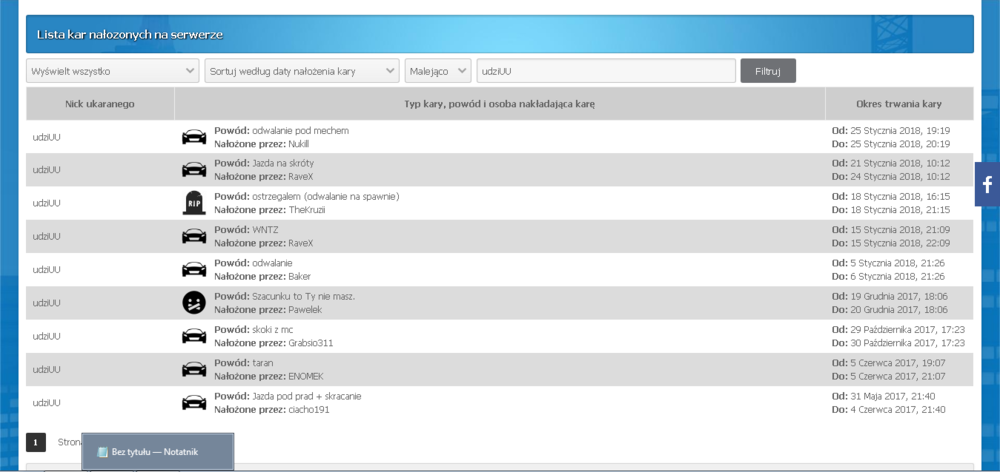The width and height of the screenshot is (1000, 472).
Task: Click the car icon next to WNTZ penalty
Action: click(x=194, y=236)
